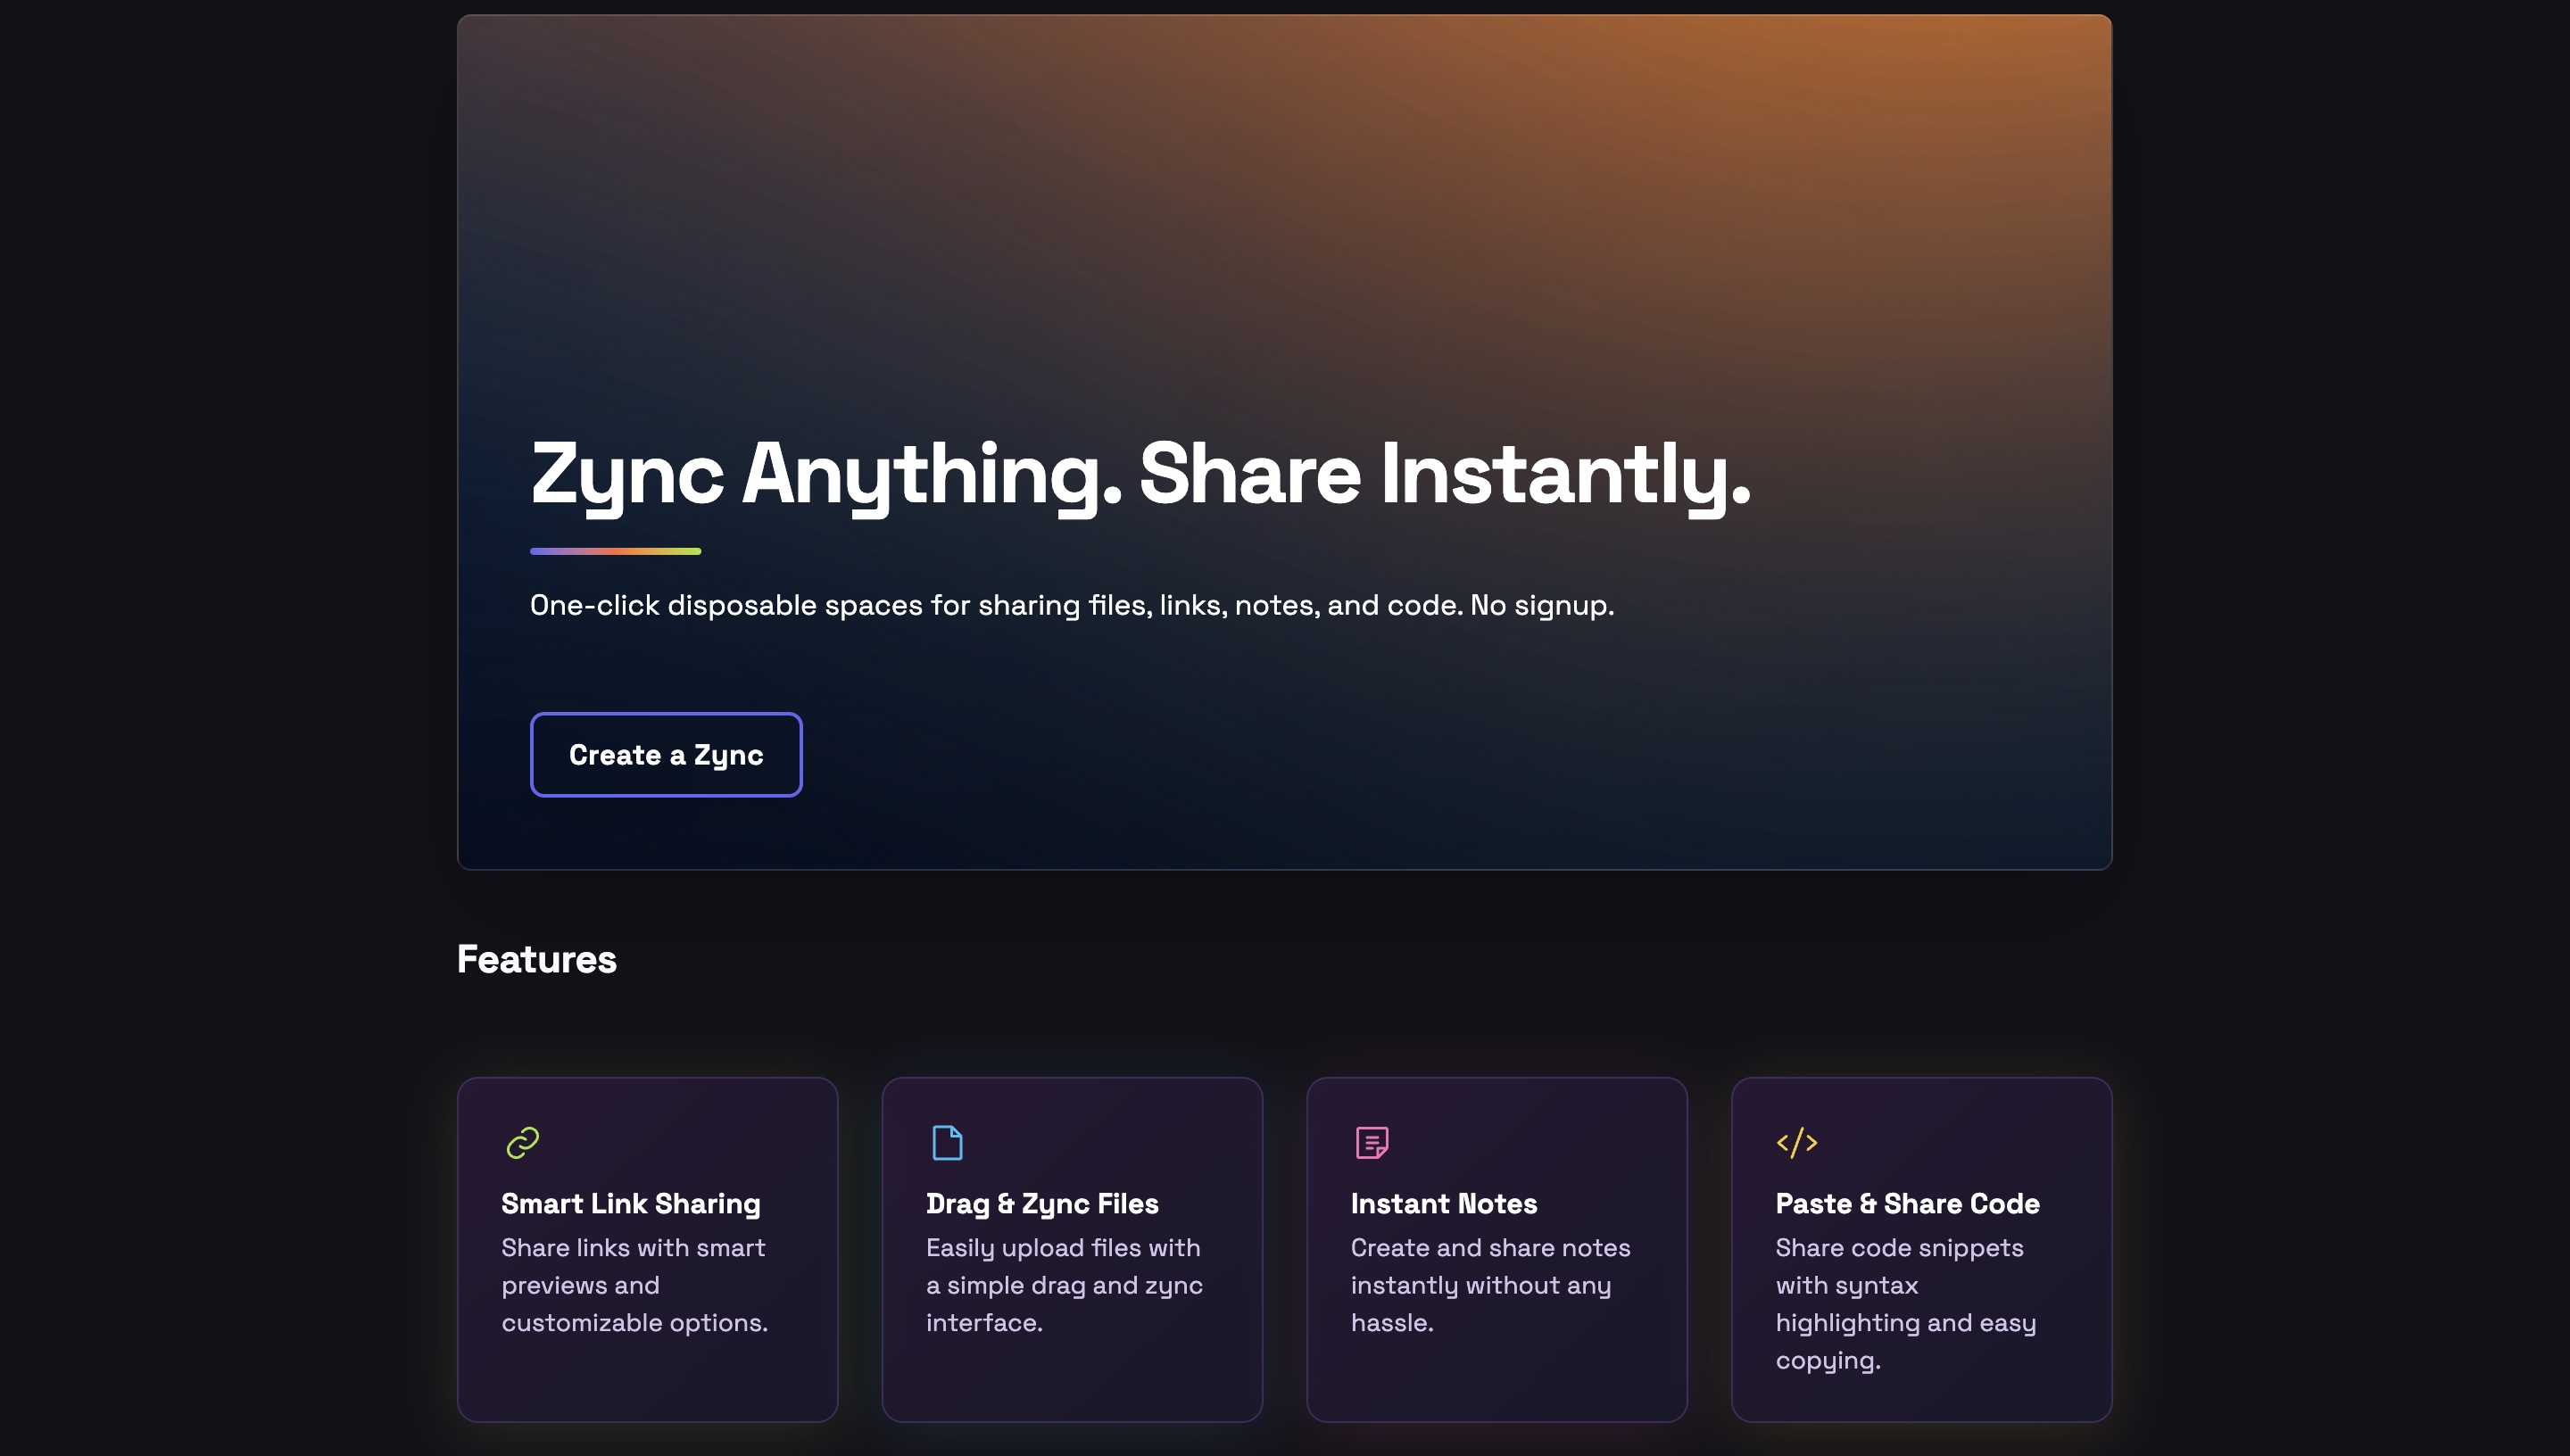Click the green chain link icon
The width and height of the screenshot is (2570, 1456).
tap(522, 1142)
